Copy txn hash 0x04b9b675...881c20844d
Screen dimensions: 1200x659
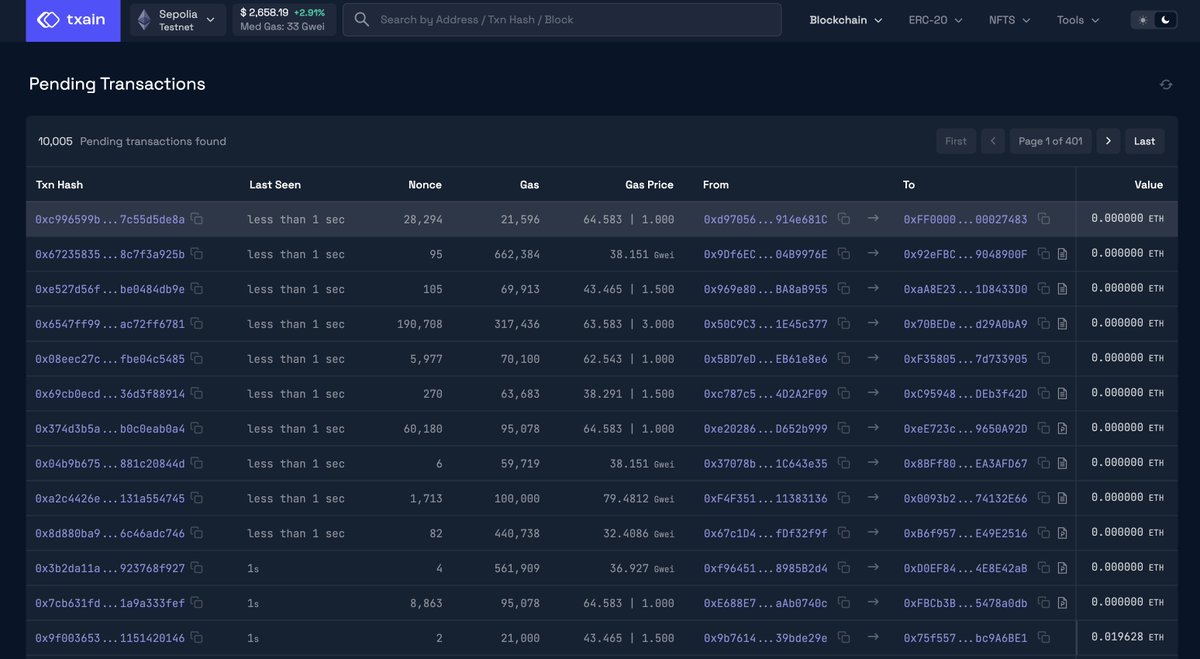click(x=197, y=463)
